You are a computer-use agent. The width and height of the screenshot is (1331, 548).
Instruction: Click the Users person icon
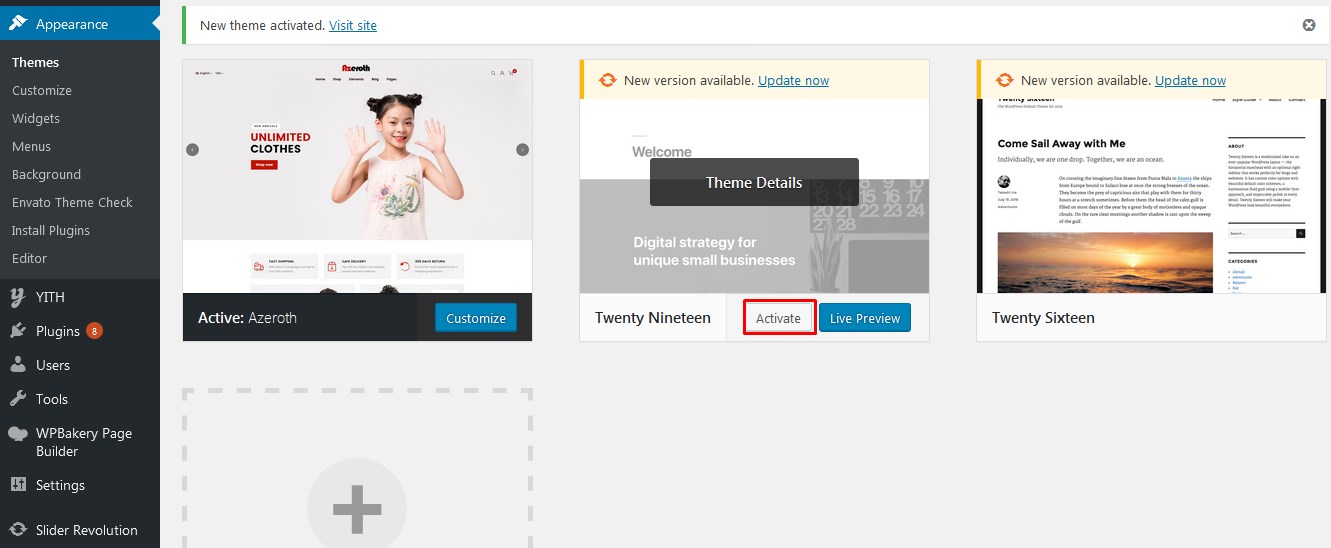(18, 365)
